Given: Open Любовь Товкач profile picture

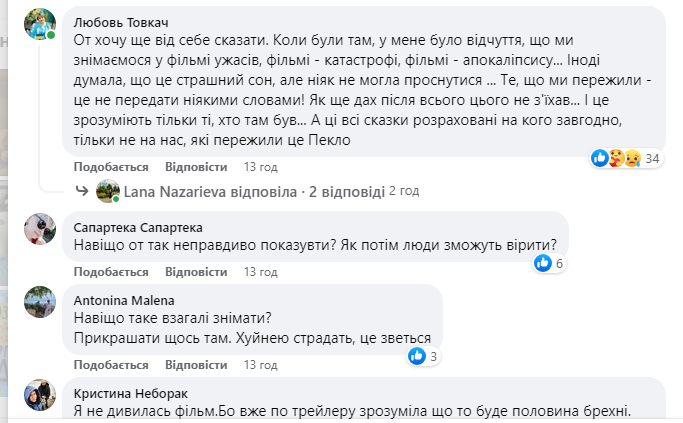Looking at the screenshot, I should [39, 22].
